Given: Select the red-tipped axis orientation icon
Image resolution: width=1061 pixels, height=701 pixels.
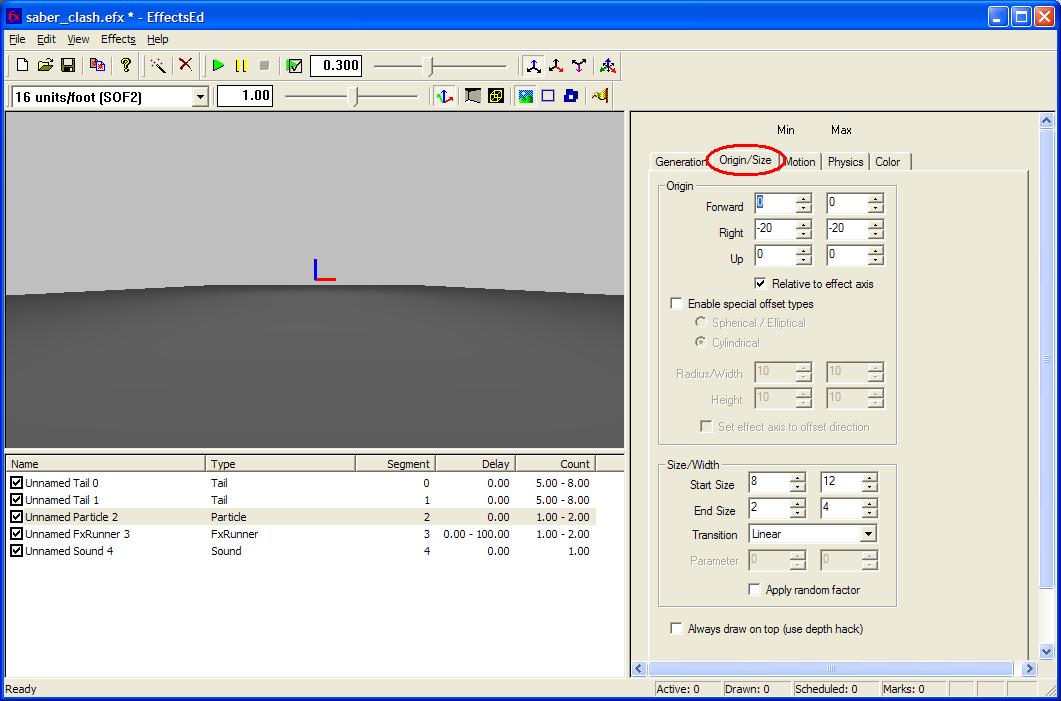Looking at the screenshot, I should tap(556, 66).
